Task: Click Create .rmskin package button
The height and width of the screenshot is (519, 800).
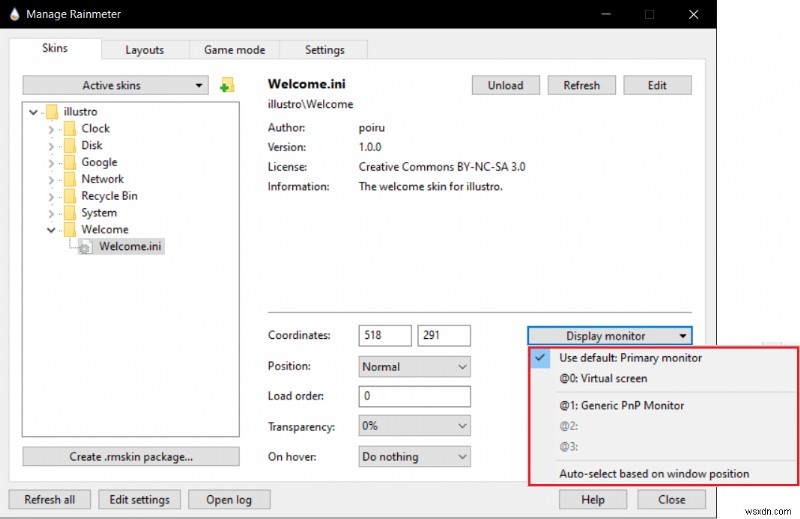Action: tap(131, 456)
